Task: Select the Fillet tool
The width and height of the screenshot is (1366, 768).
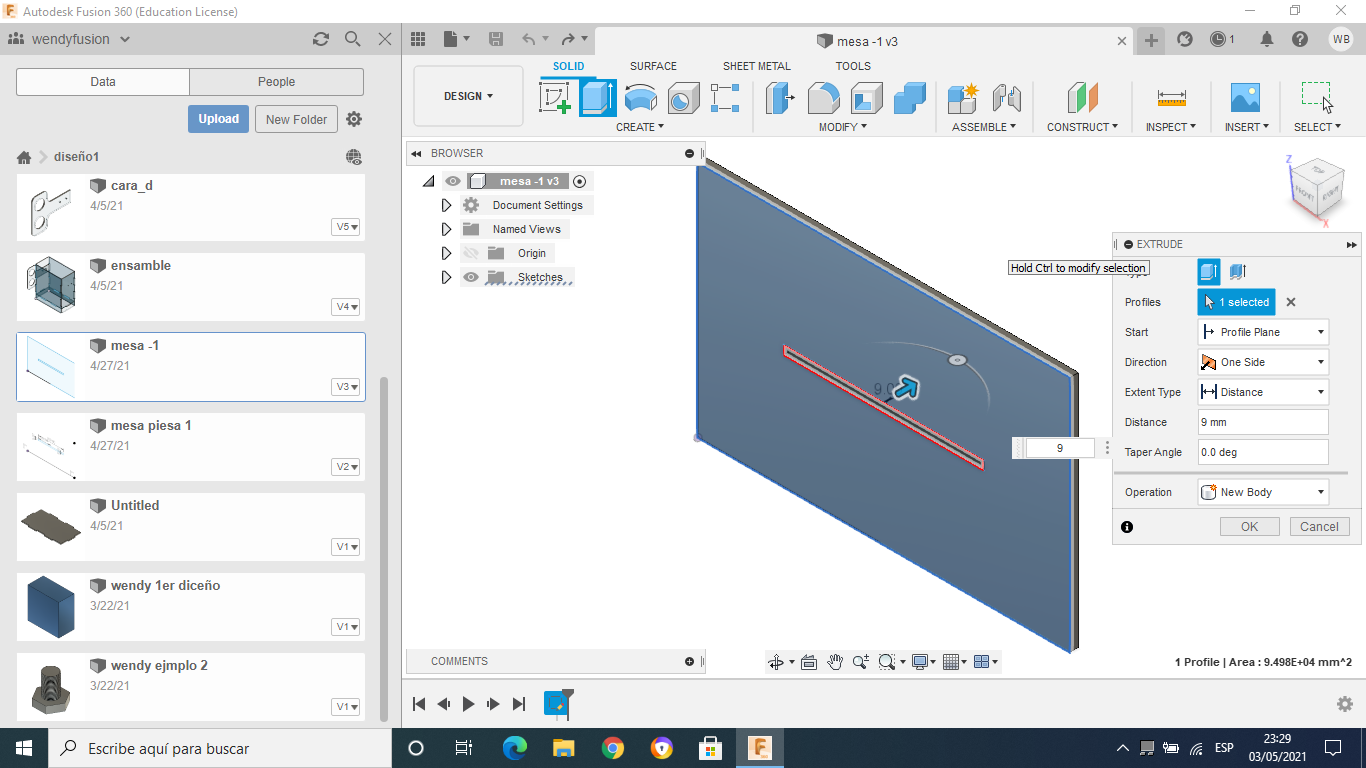Action: 823,98
